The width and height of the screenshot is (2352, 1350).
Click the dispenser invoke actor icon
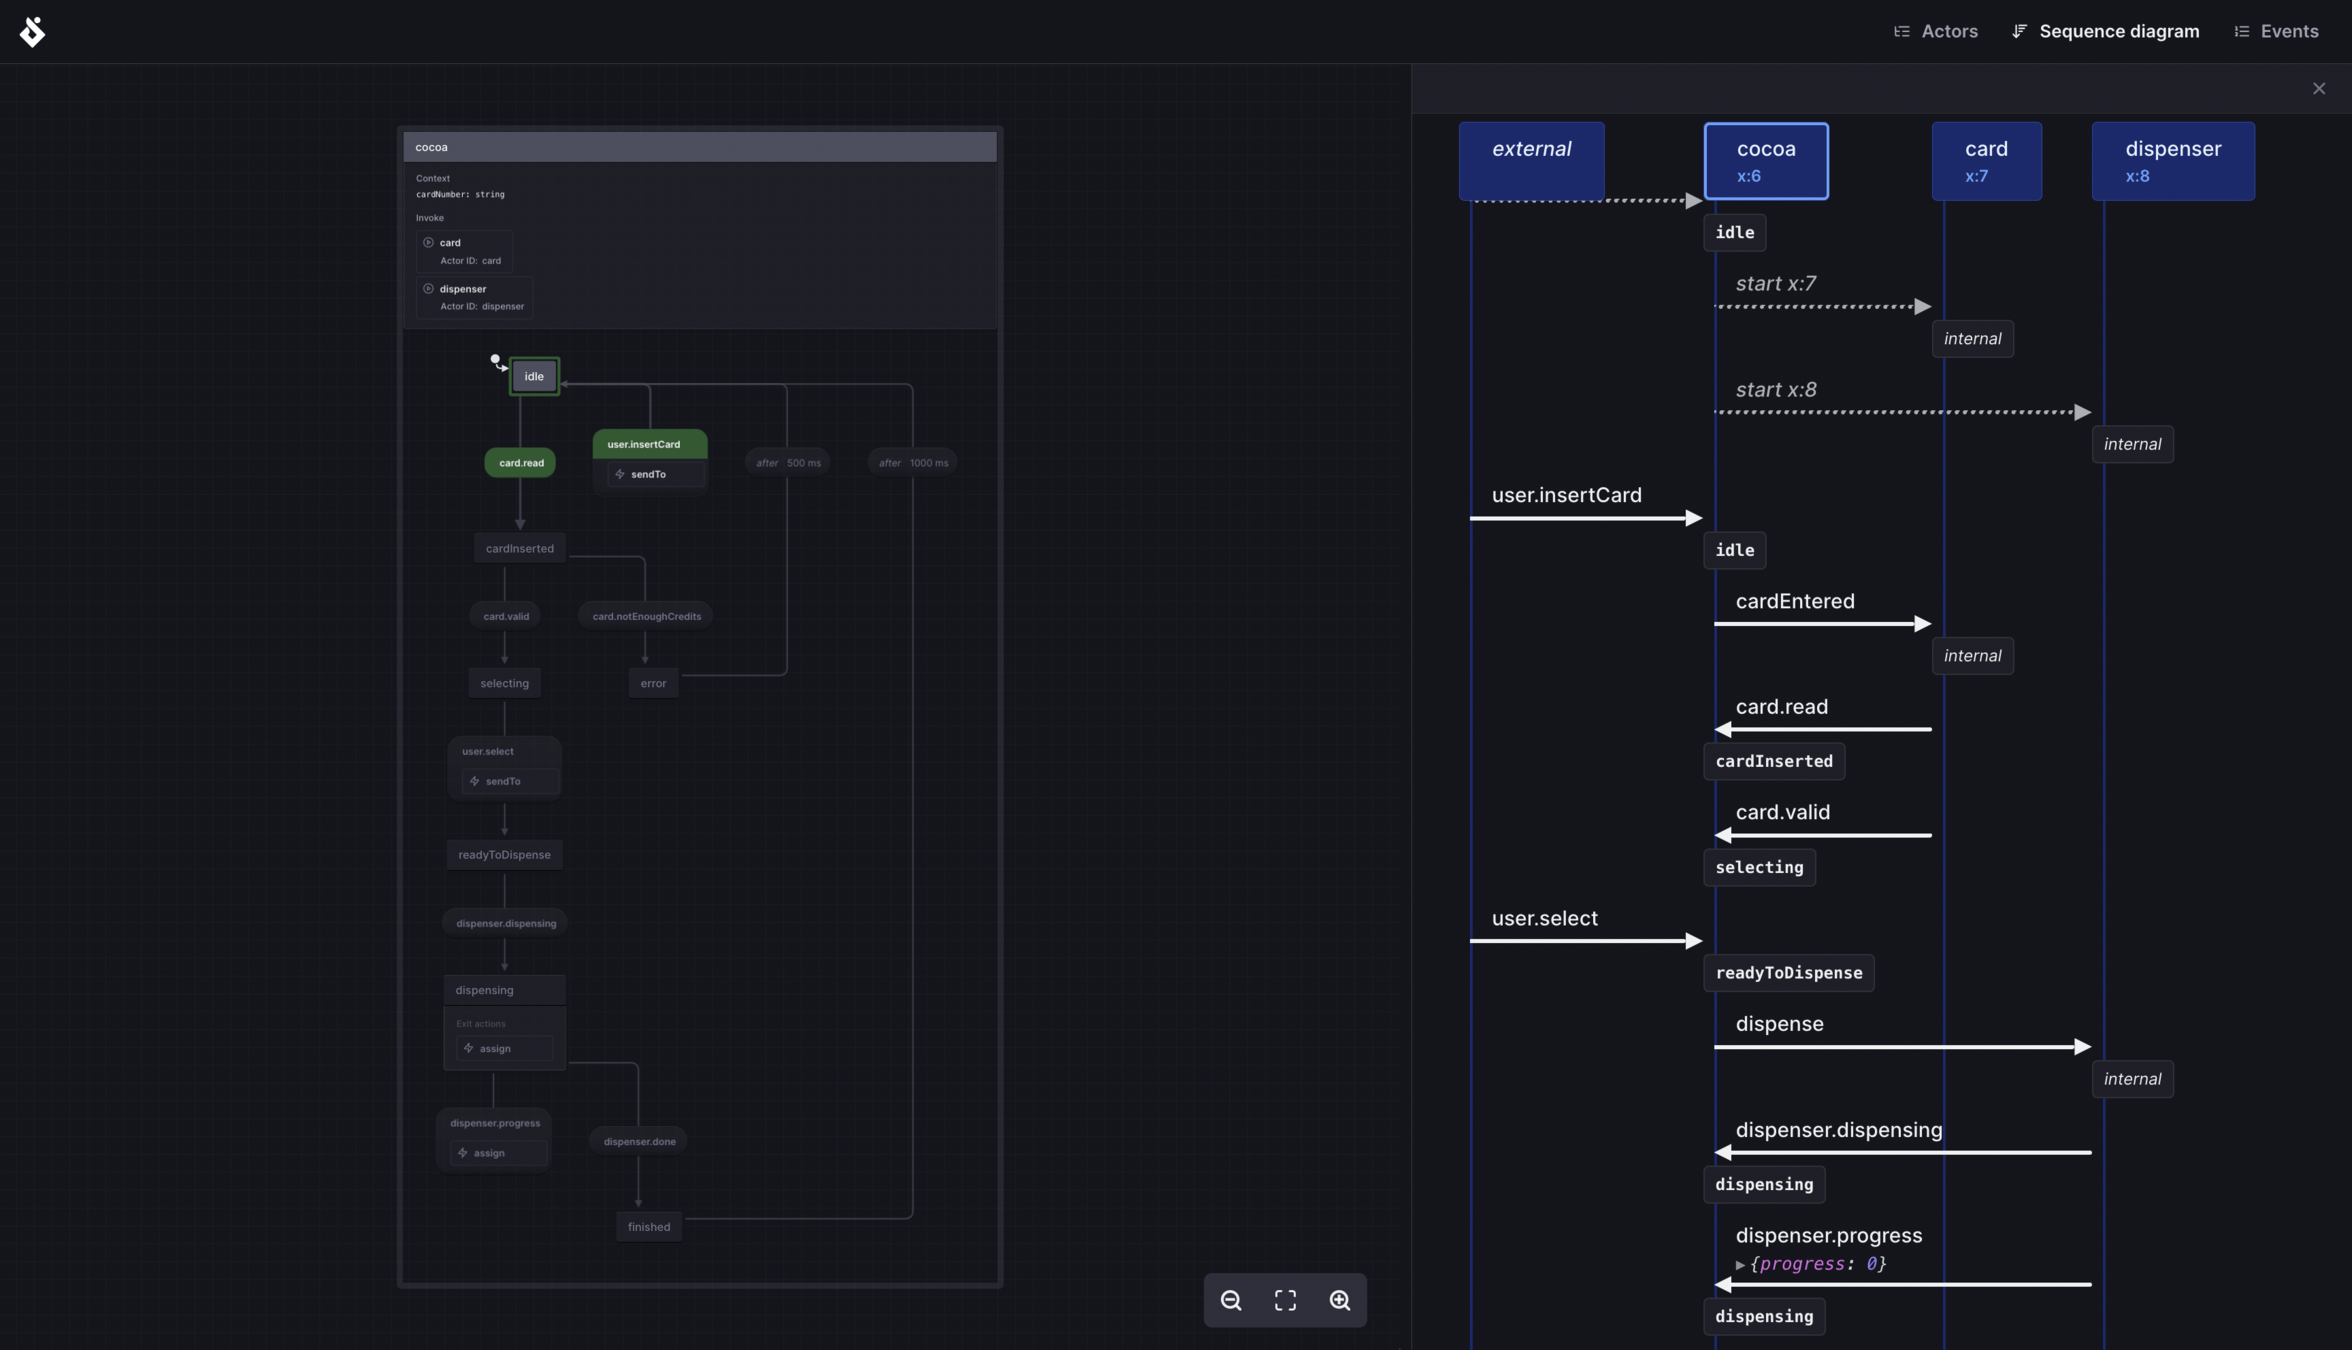click(x=429, y=289)
